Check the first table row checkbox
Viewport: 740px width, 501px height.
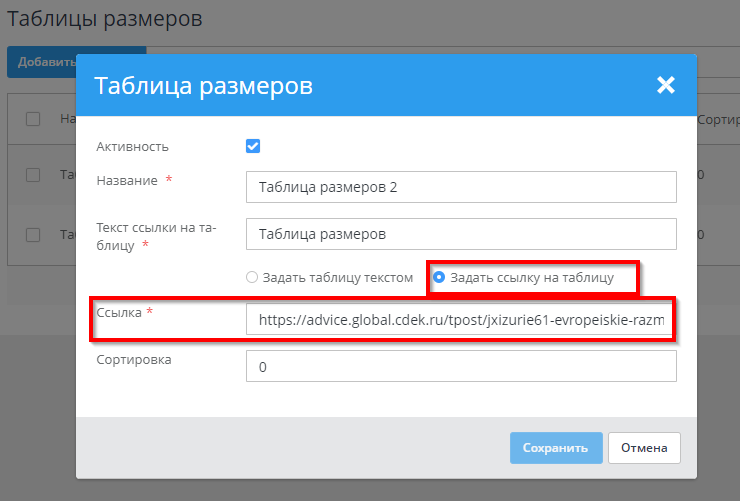click(x=33, y=175)
